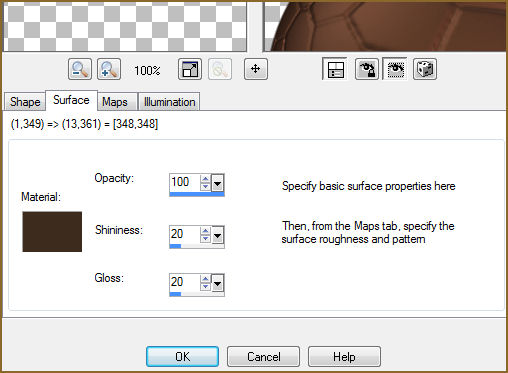Click the greyed zoom reset icon

(220, 69)
